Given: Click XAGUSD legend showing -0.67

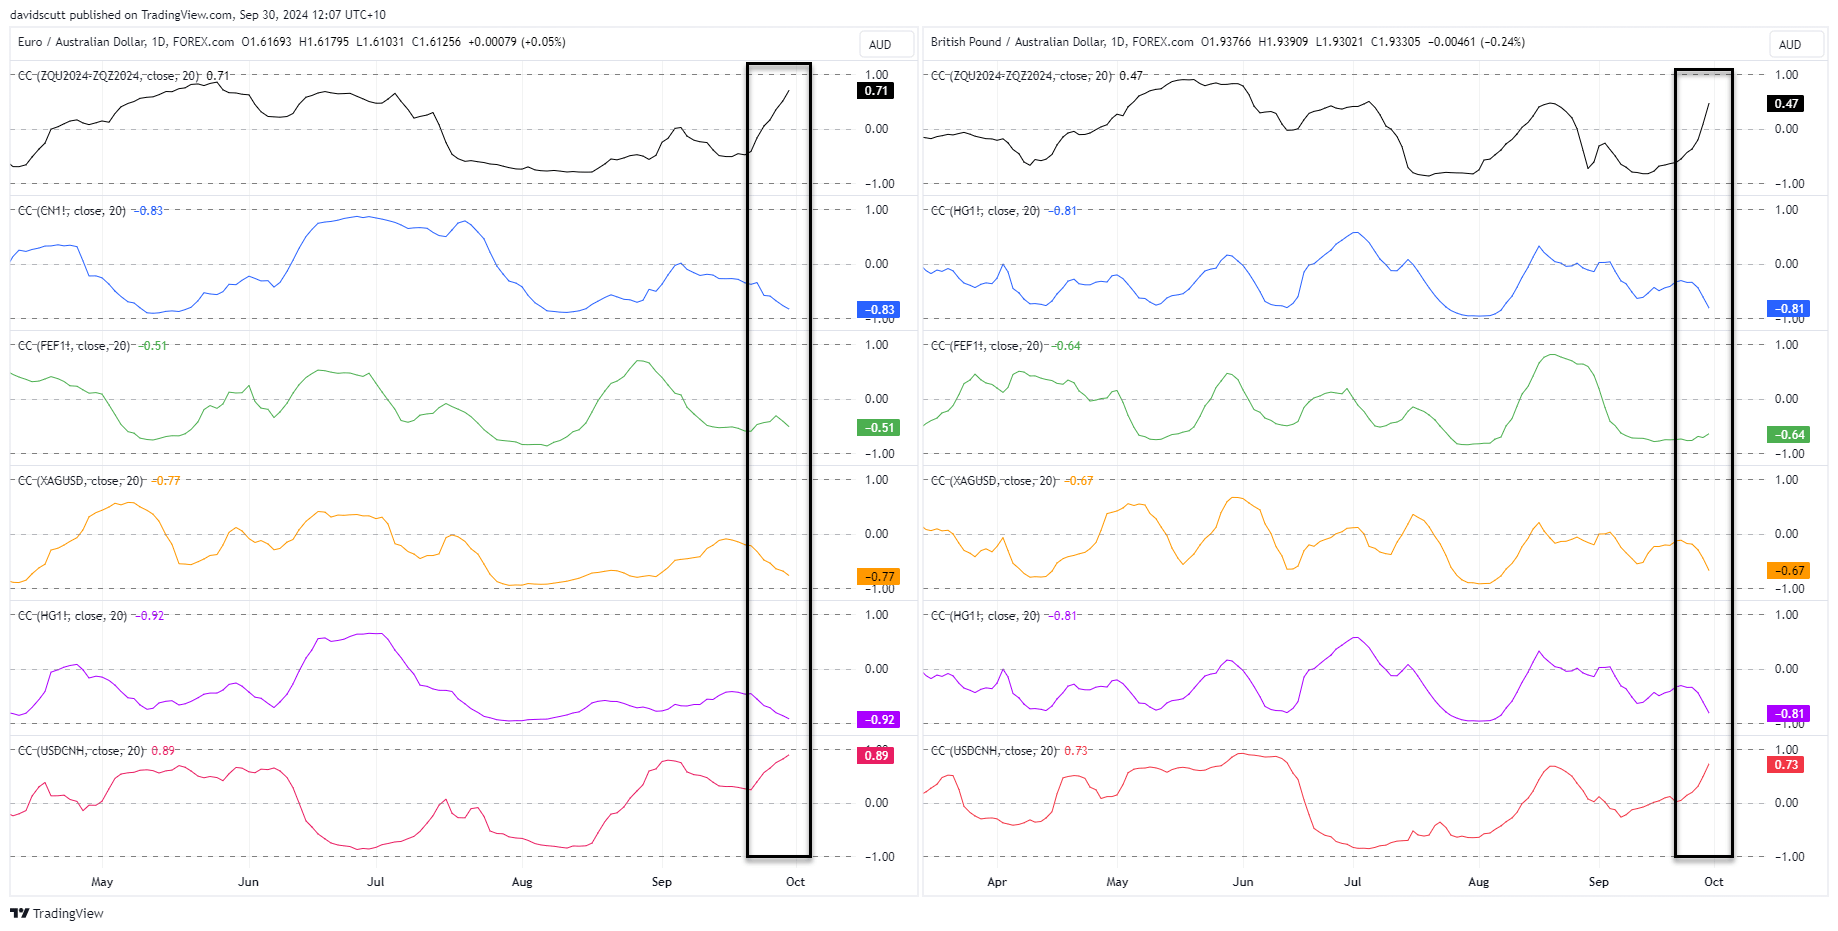Looking at the screenshot, I should click(x=1012, y=481).
